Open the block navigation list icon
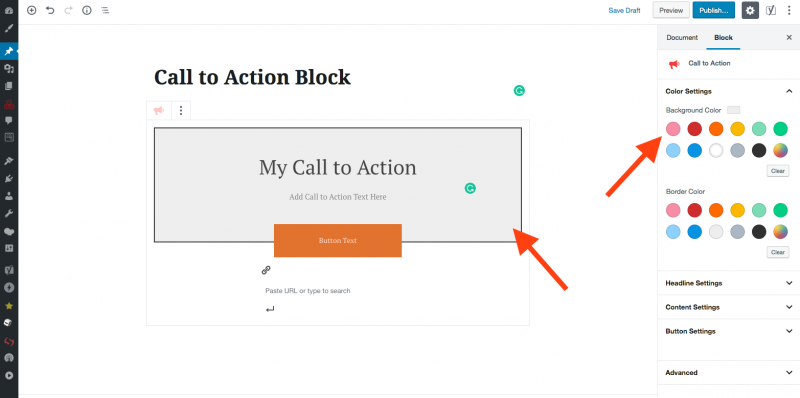This screenshot has width=800, height=398. [105, 10]
